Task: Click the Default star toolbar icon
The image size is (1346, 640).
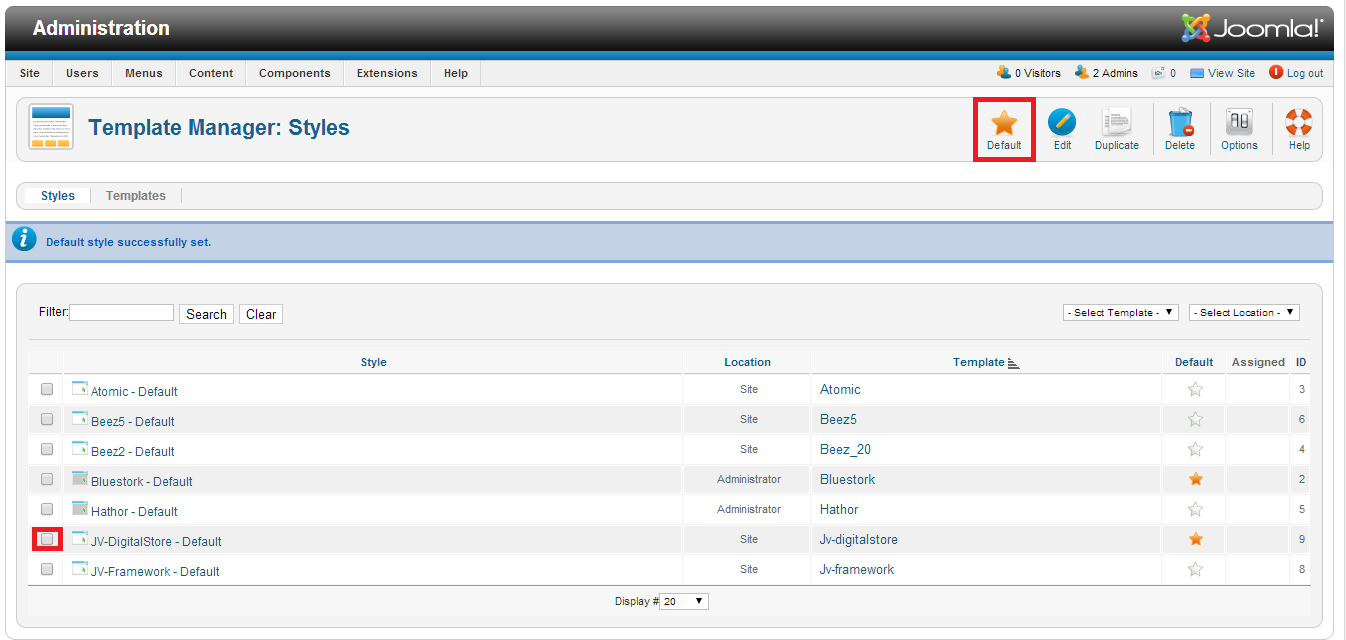Action: coord(1004,125)
